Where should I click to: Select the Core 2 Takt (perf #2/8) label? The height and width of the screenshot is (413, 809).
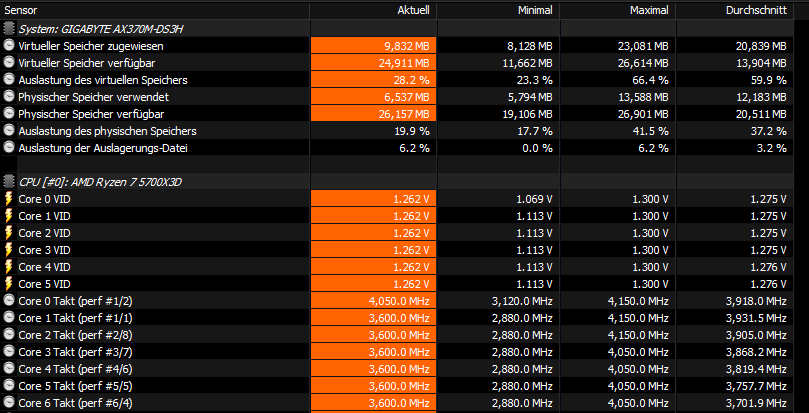click(75, 336)
